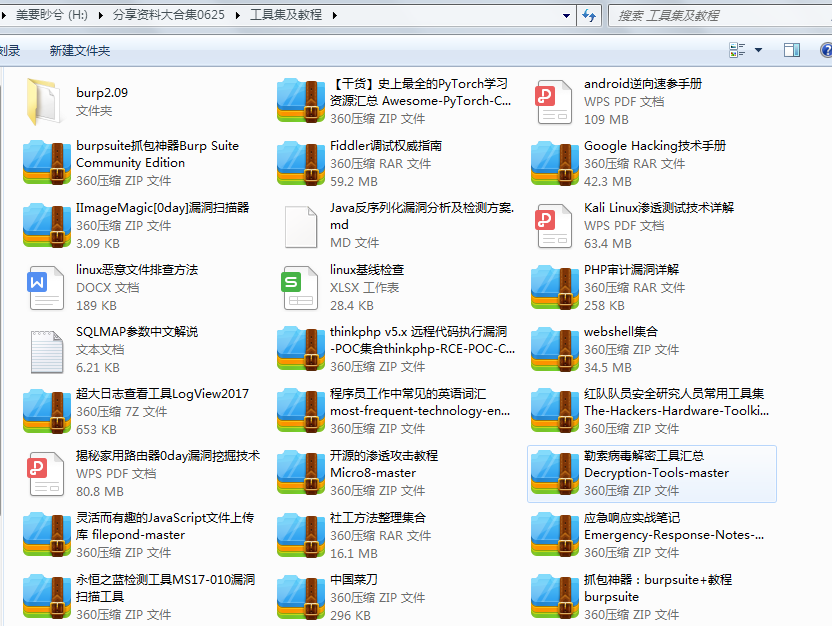The image size is (832, 626).
Task: Click 美要眇兮 (H:) in the breadcrumb
Action: 51,16
